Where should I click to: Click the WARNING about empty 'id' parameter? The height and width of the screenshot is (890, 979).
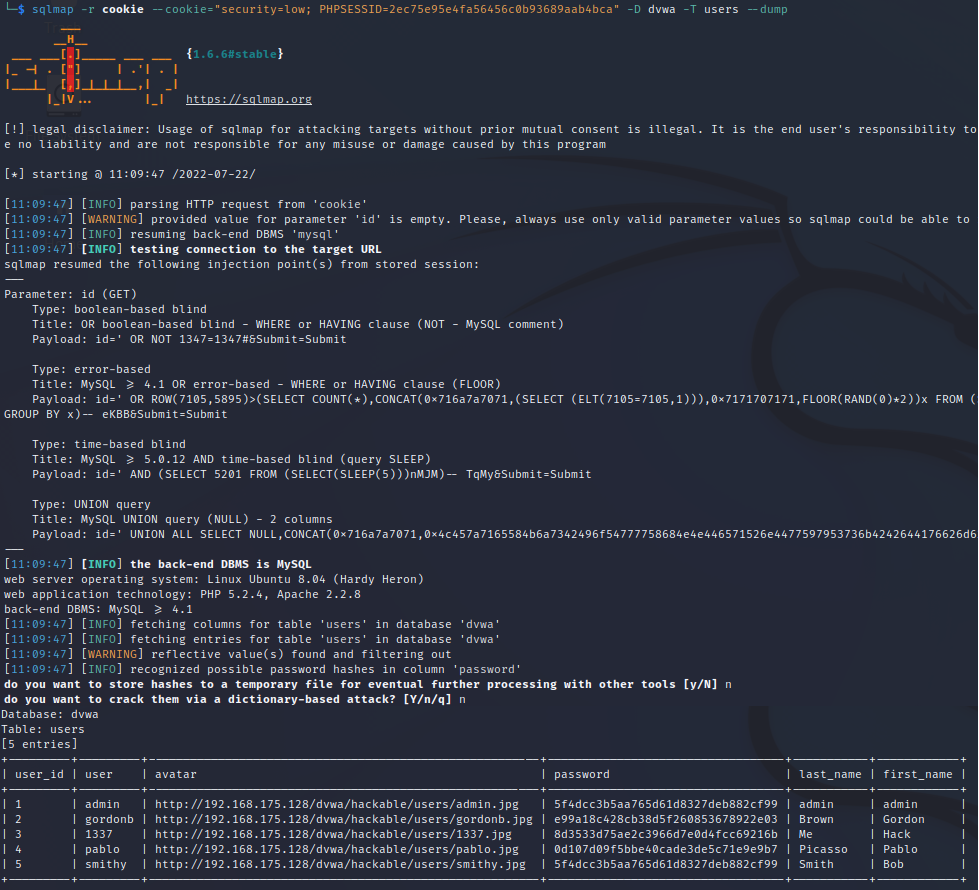pos(487,219)
